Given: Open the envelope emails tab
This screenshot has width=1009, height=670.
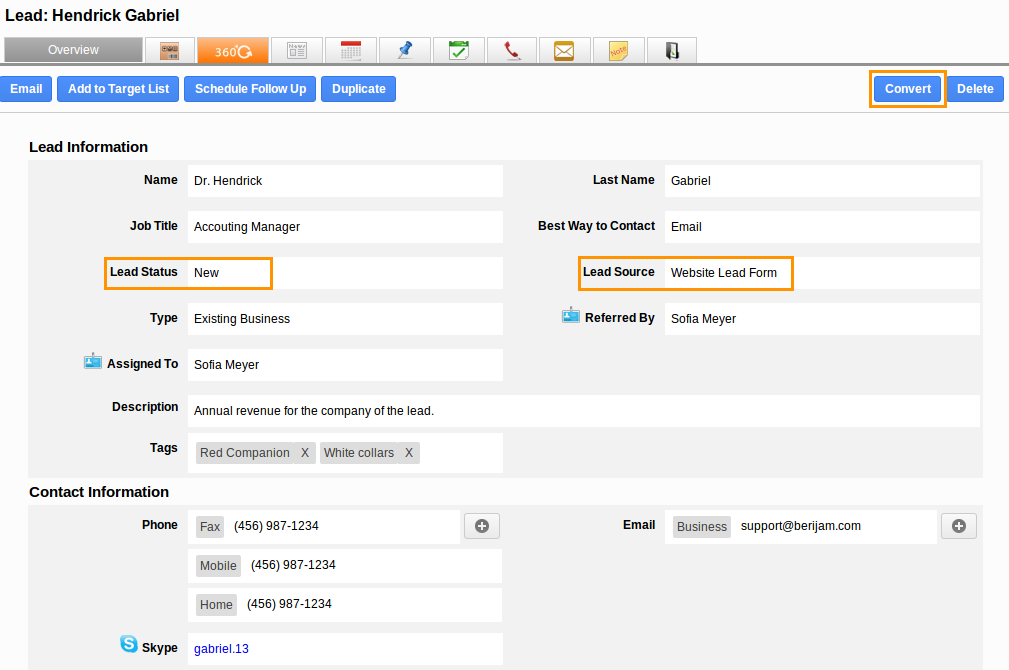Looking at the screenshot, I should [x=565, y=50].
